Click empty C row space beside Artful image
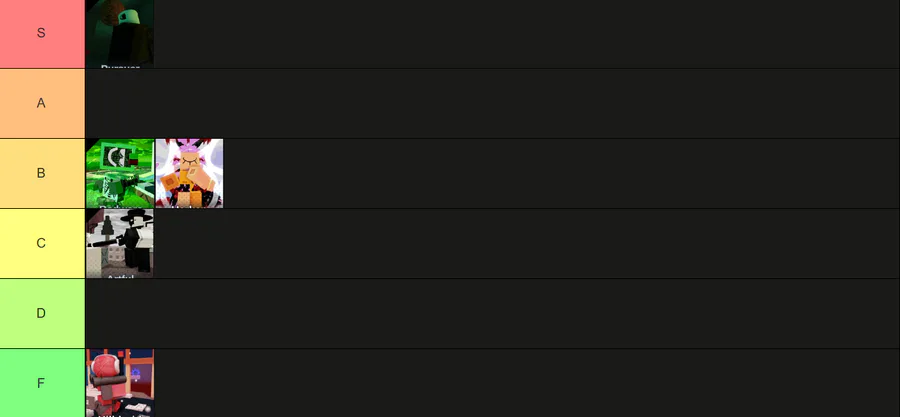This screenshot has width=900, height=417. tap(526, 243)
